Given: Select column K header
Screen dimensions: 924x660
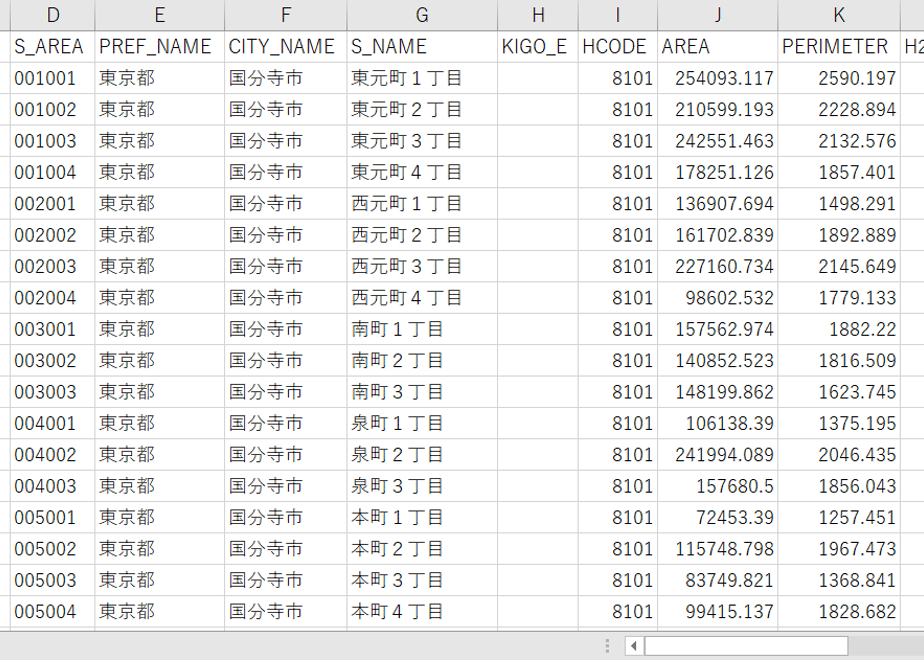Looking at the screenshot, I should pyautogui.click(x=839, y=15).
